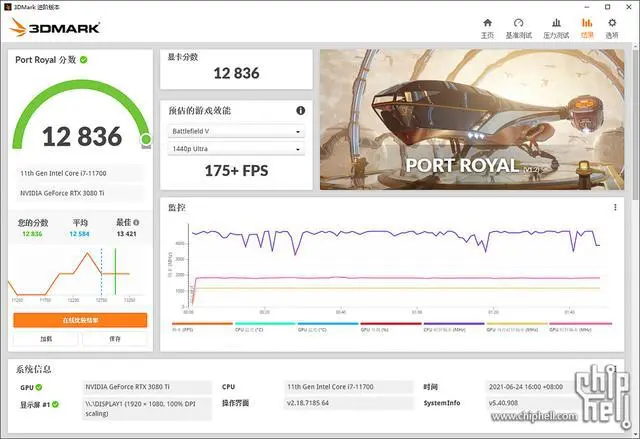The height and width of the screenshot is (439, 640).
Task: Click the large 12 836 Port Royal score
Action: point(82,136)
